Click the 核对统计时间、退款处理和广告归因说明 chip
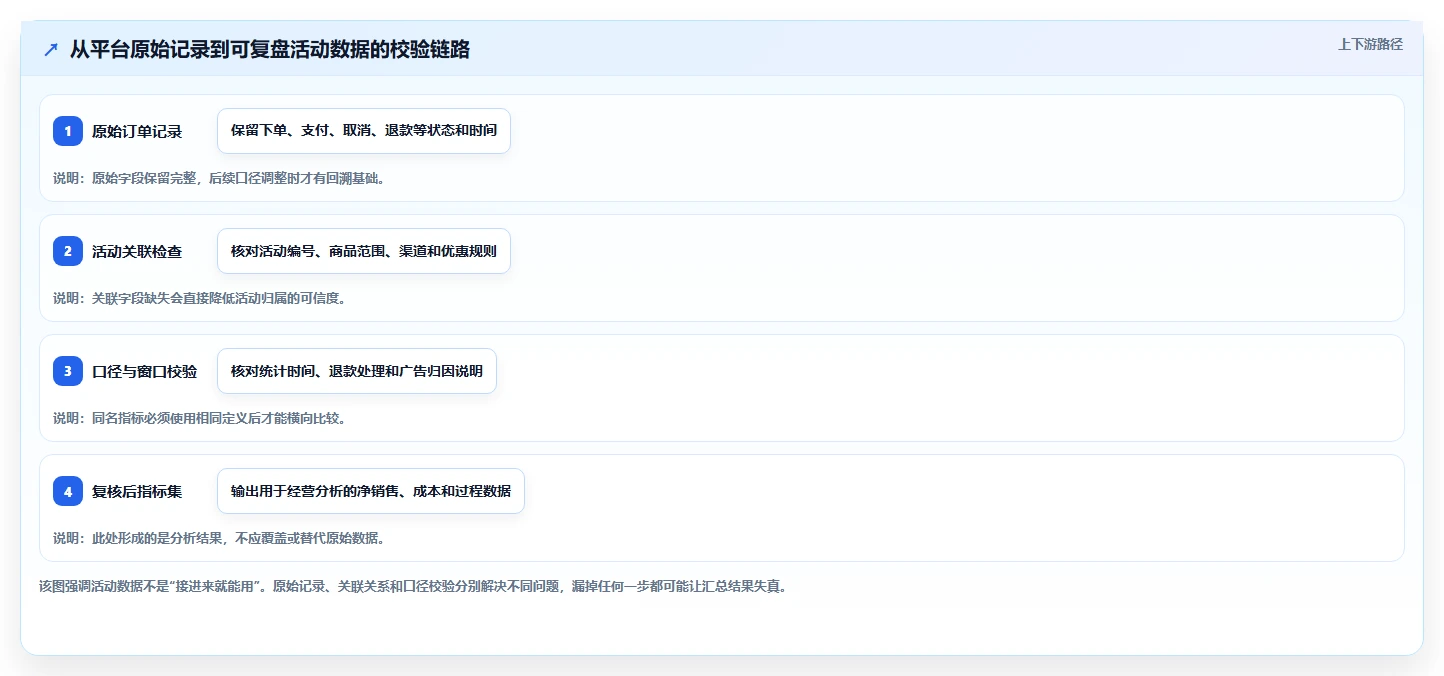1444x676 pixels. pyautogui.click(x=357, y=371)
